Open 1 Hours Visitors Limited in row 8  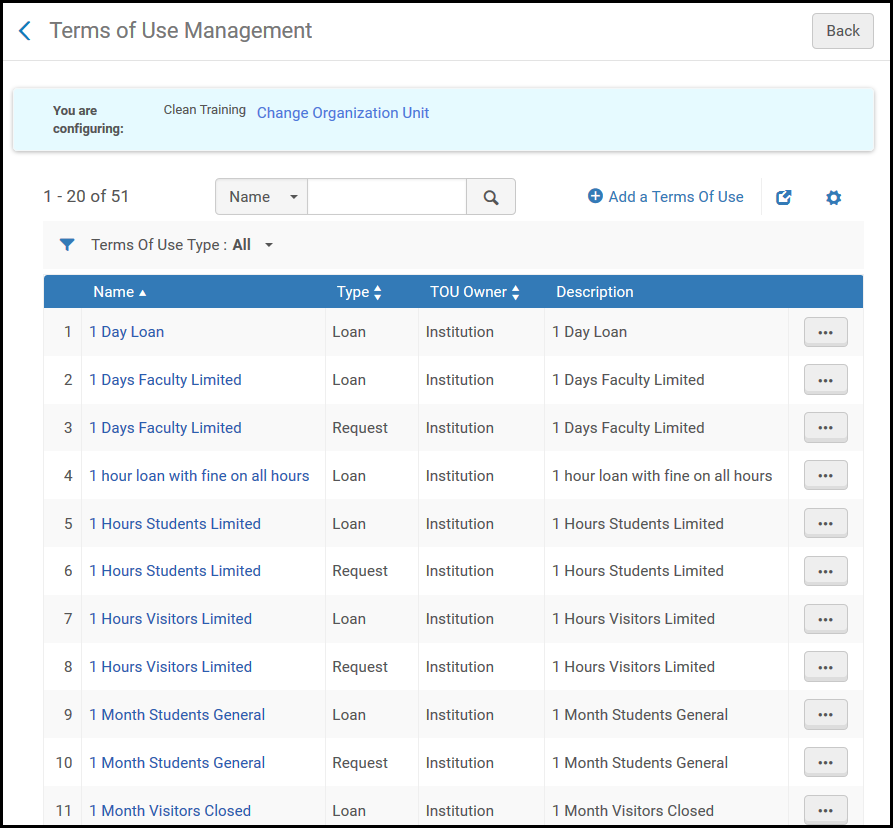pyautogui.click(x=170, y=666)
